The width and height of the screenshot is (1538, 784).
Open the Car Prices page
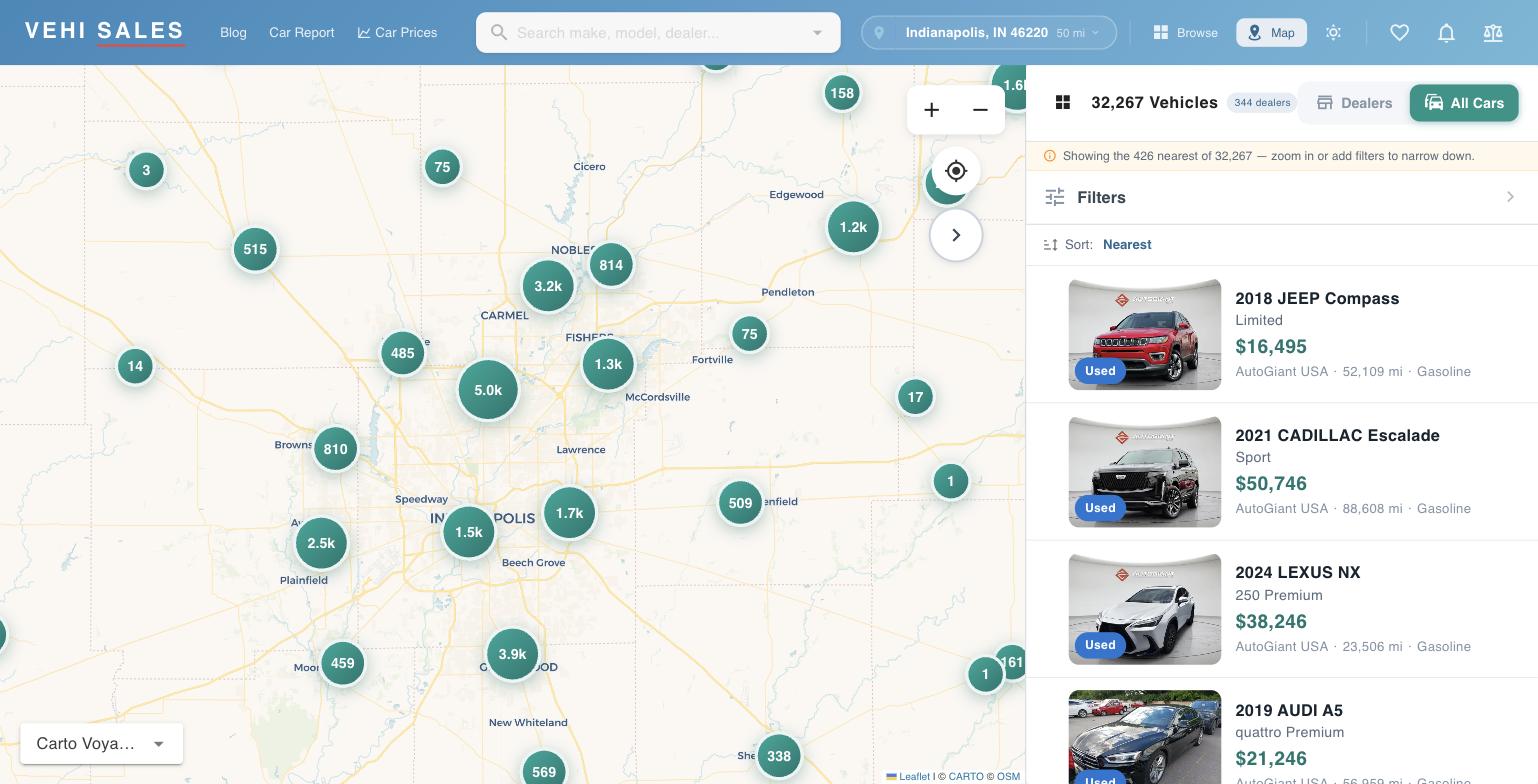[x=397, y=33]
